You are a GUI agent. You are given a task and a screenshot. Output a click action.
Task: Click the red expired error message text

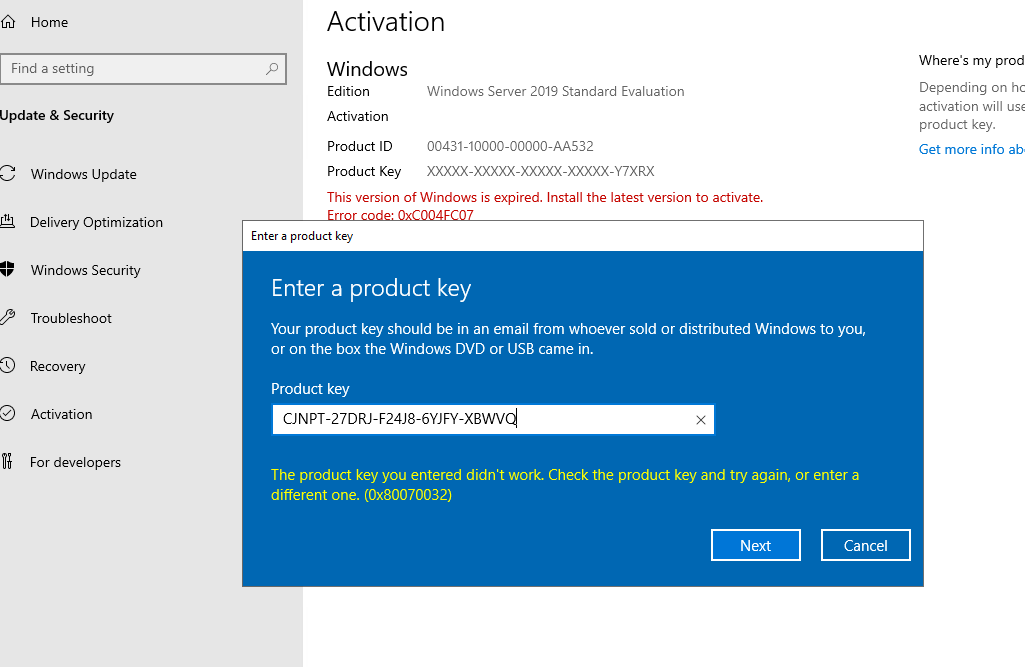[x=544, y=197]
